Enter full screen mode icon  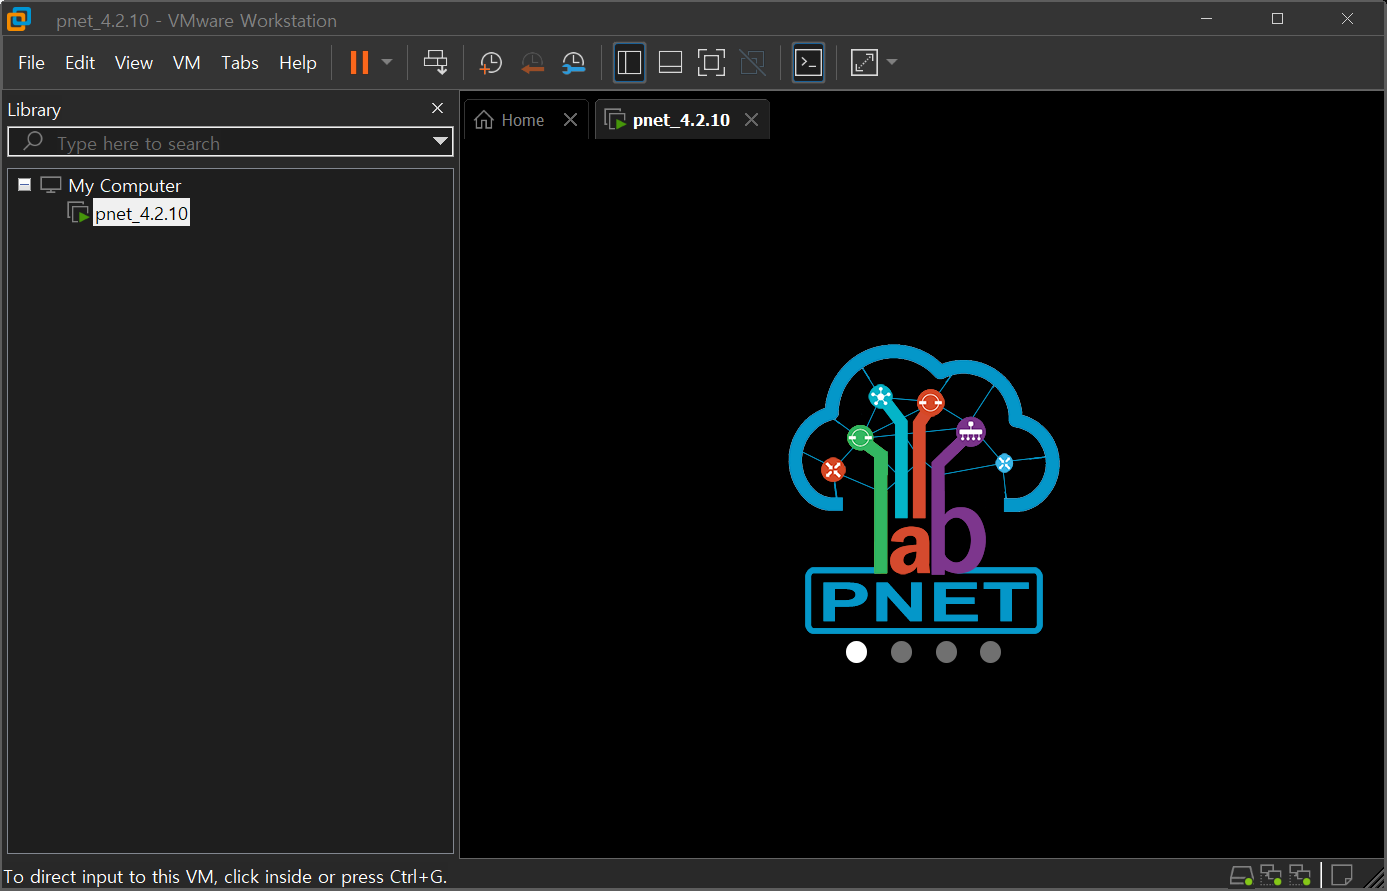pos(711,62)
